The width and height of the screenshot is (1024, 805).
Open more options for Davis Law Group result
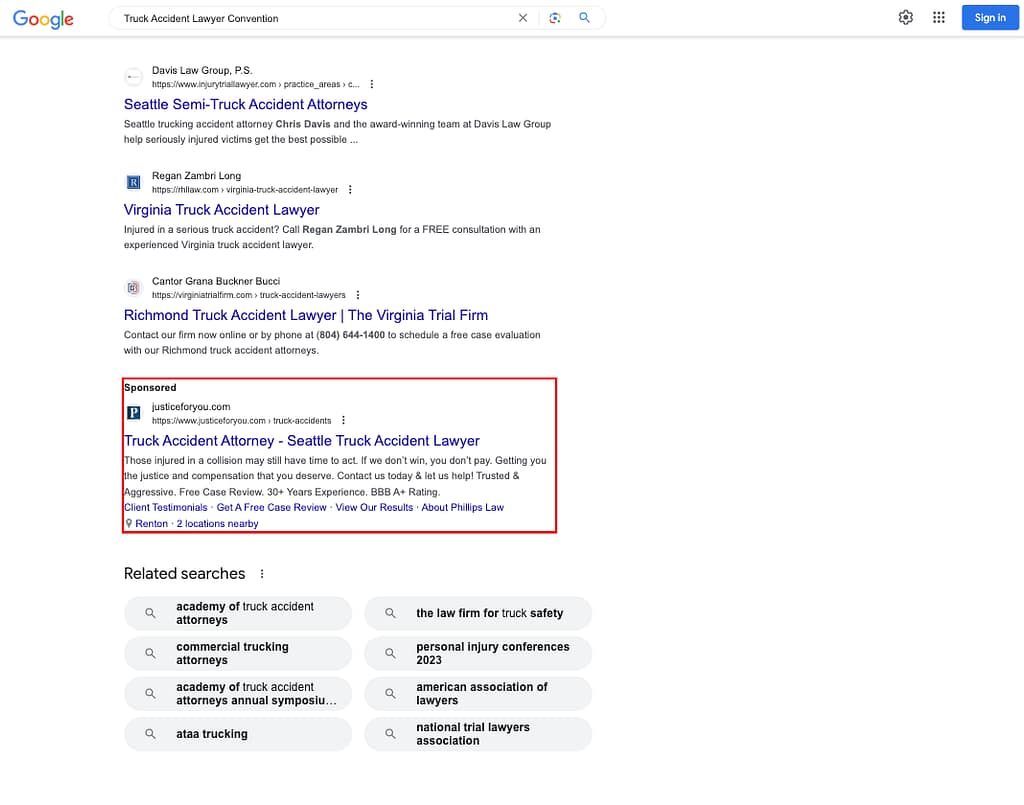372,84
